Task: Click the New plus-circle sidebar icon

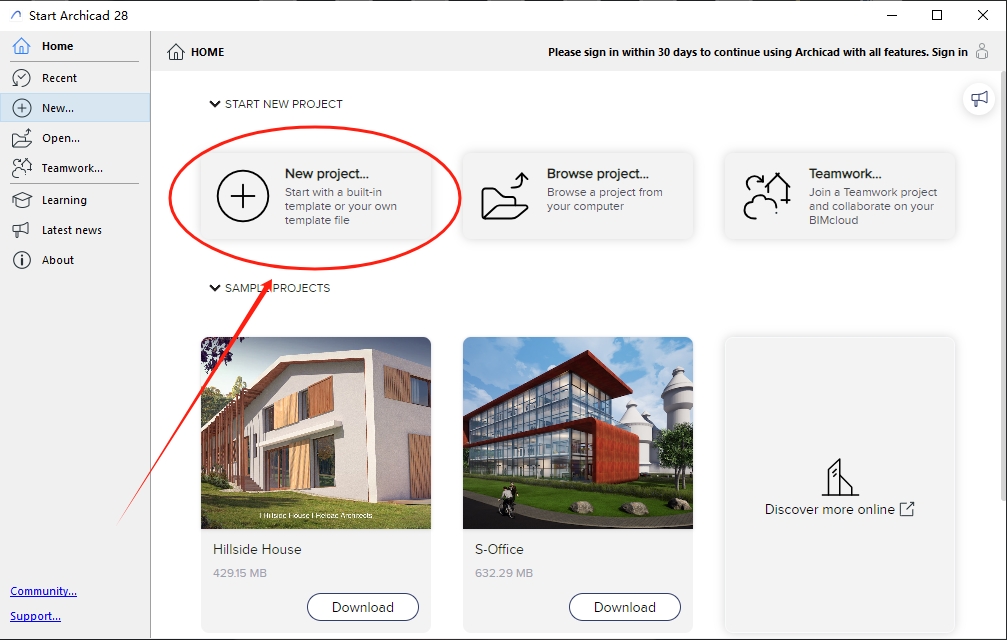Action: (x=21, y=108)
